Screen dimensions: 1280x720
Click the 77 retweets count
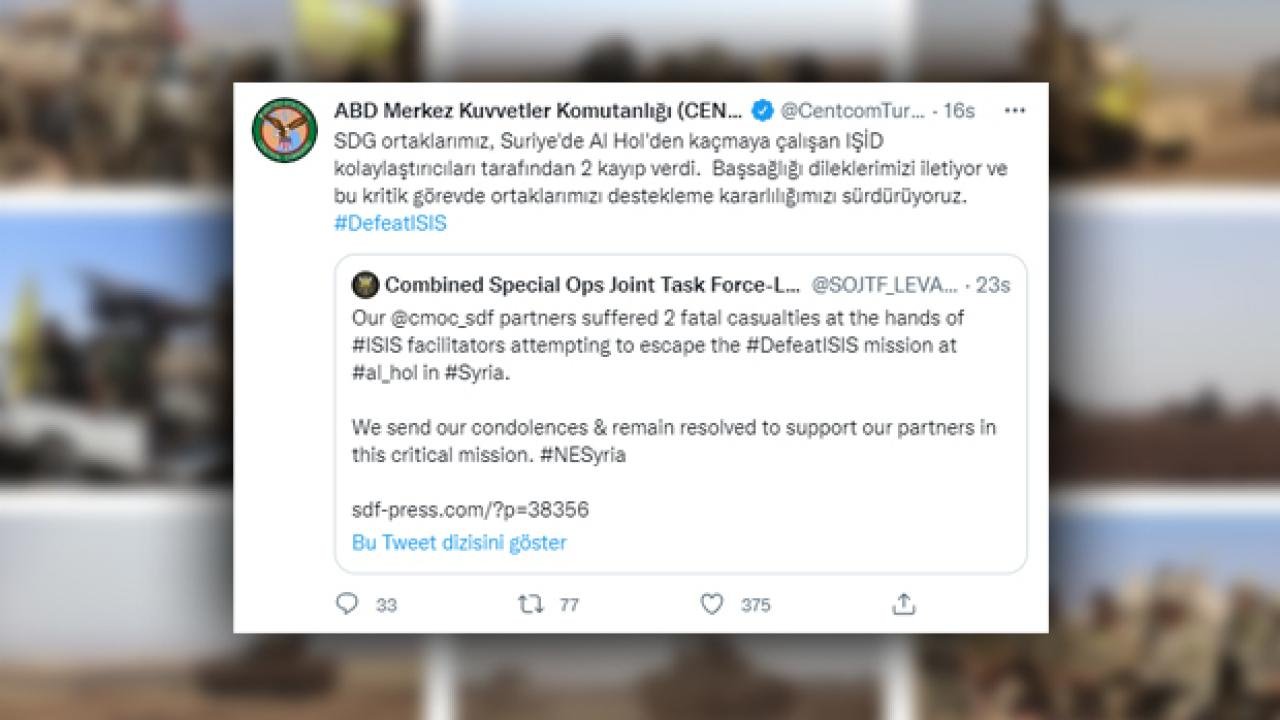tap(569, 605)
